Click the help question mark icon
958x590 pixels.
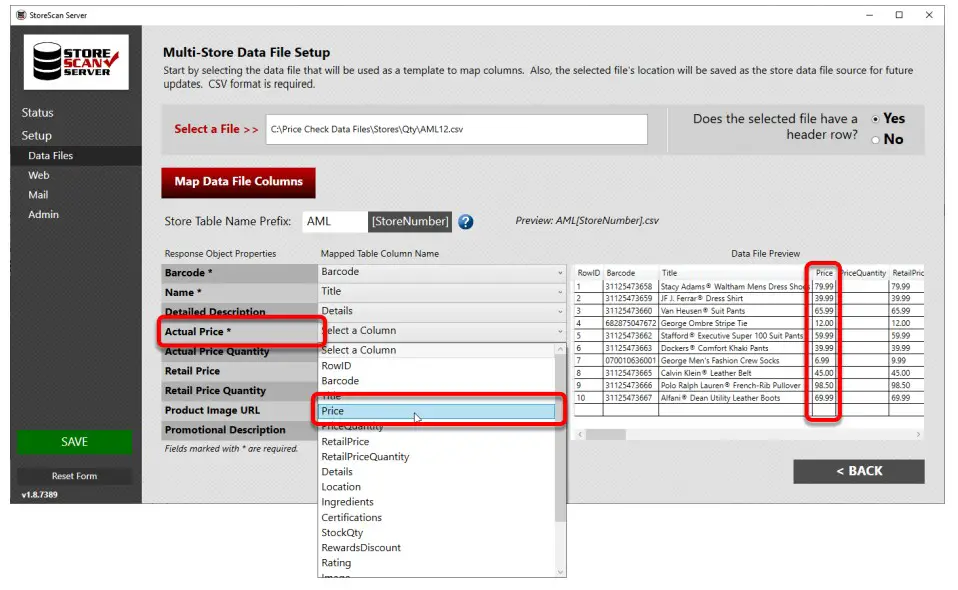pos(466,222)
